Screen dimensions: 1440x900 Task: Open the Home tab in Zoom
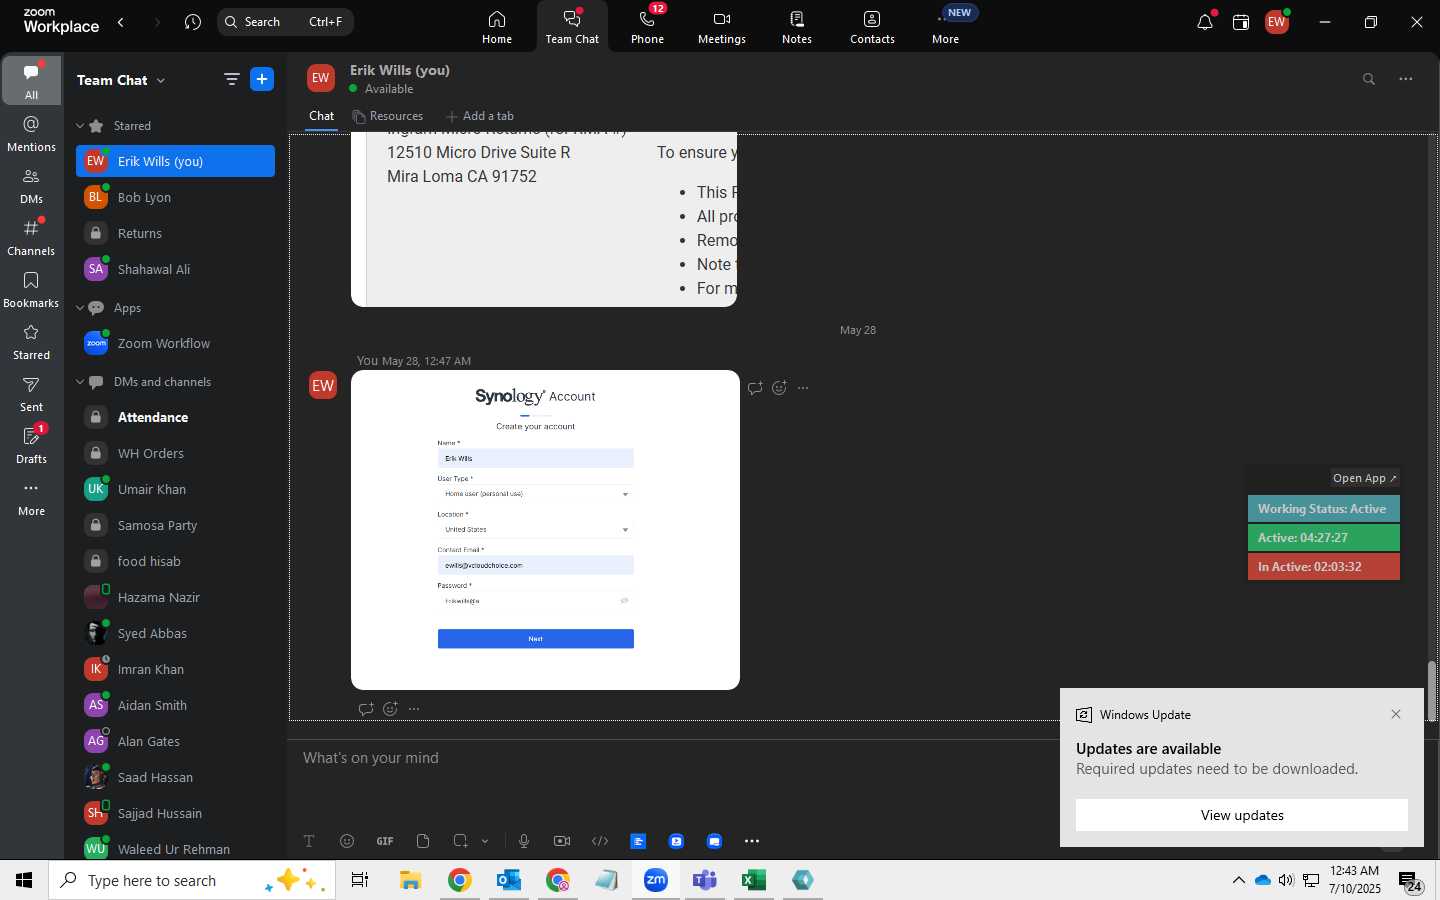pyautogui.click(x=497, y=27)
